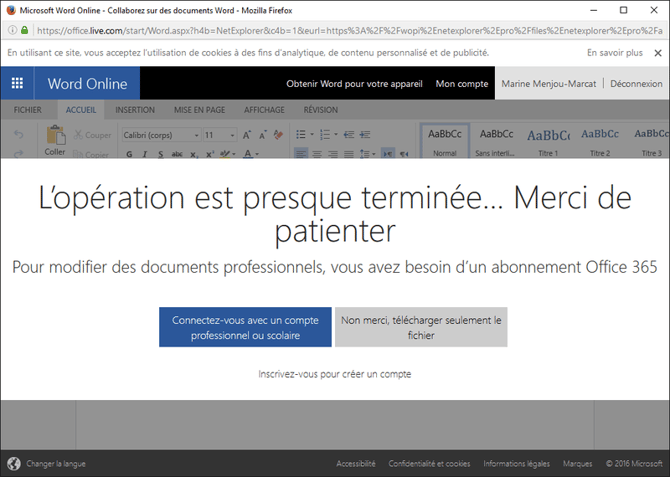
Task: Click the green padlock security icon
Action: tap(24, 30)
